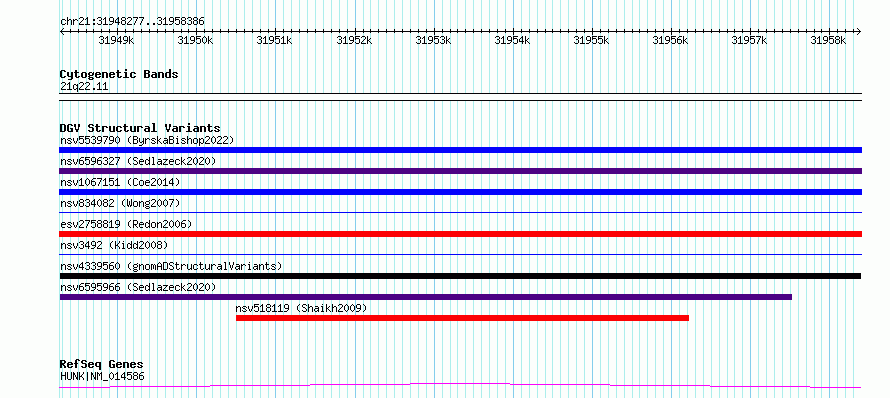Open the esv2758819 (Redon2006) variant label

point(126,224)
